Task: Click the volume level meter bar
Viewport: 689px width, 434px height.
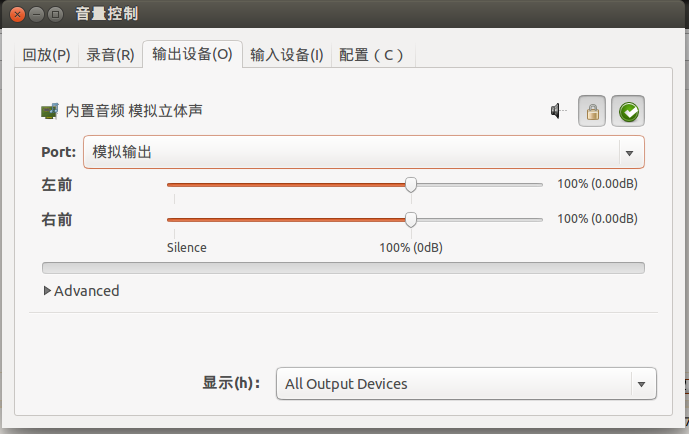Action: (x=343, y=268)
